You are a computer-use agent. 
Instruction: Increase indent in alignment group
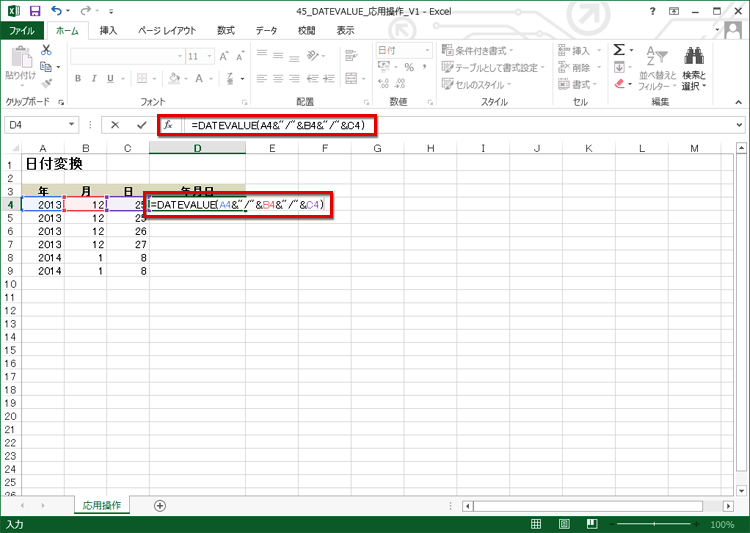[x=329, y=78]
